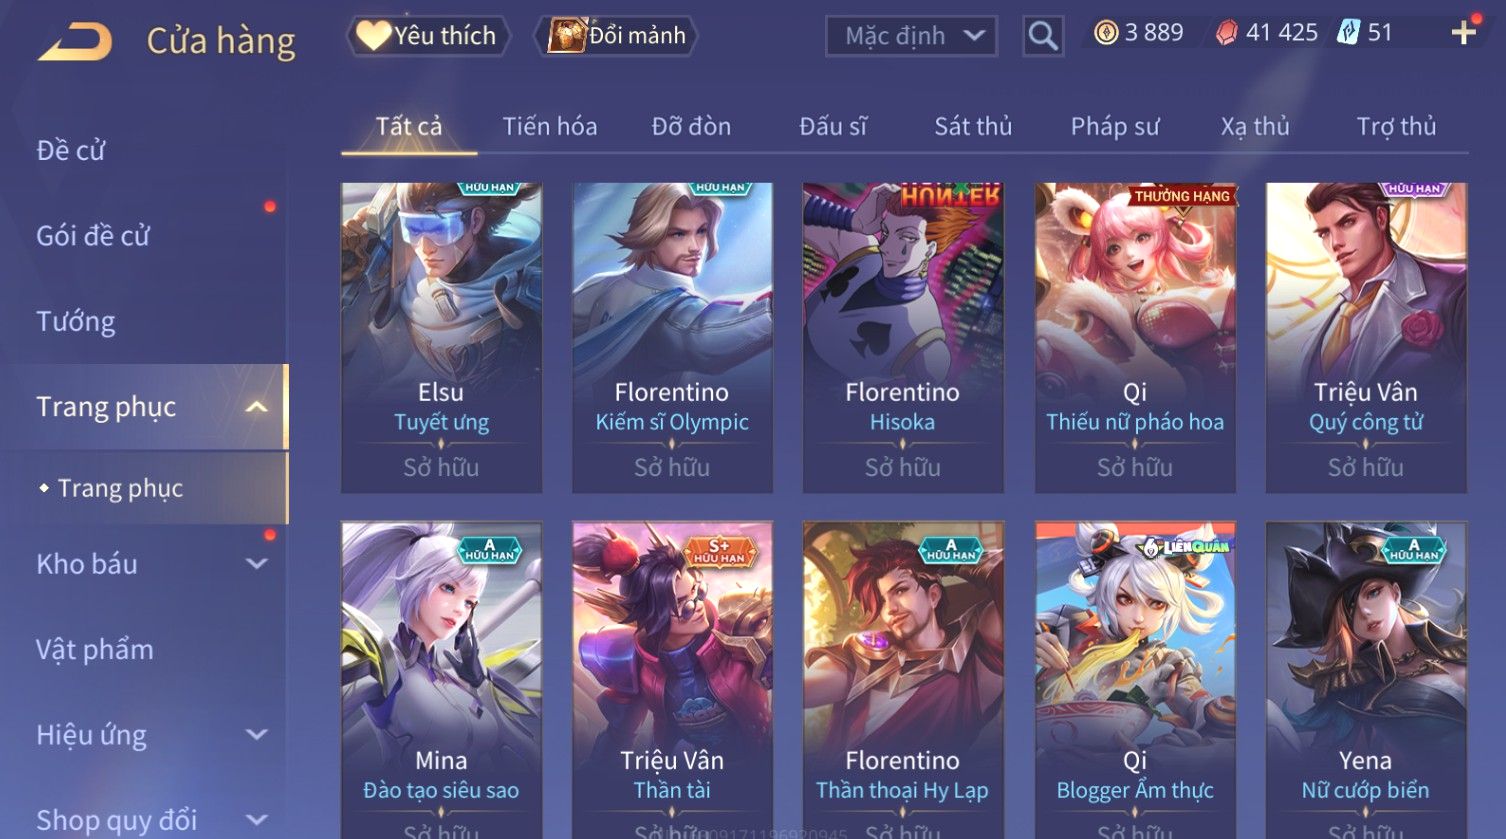Expand the Kho báu sidebar section
Screen dimensions: 1506x839
257,564
